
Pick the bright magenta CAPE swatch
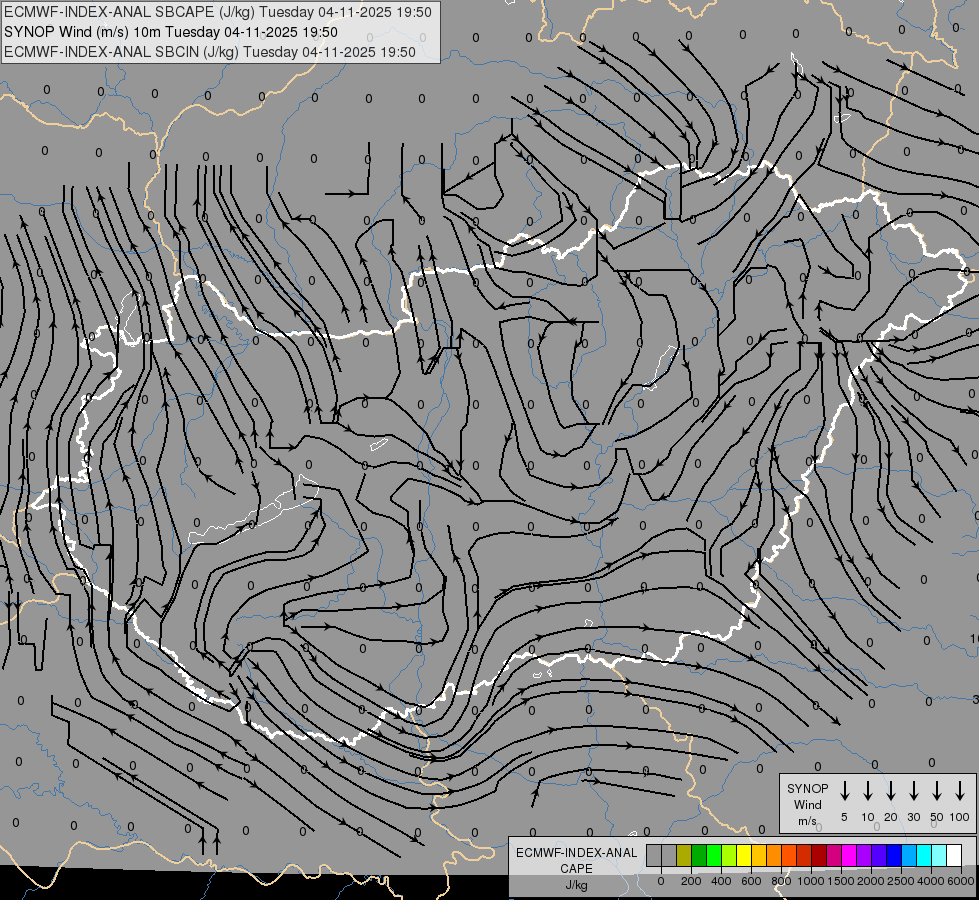click(x=849, y=855)
